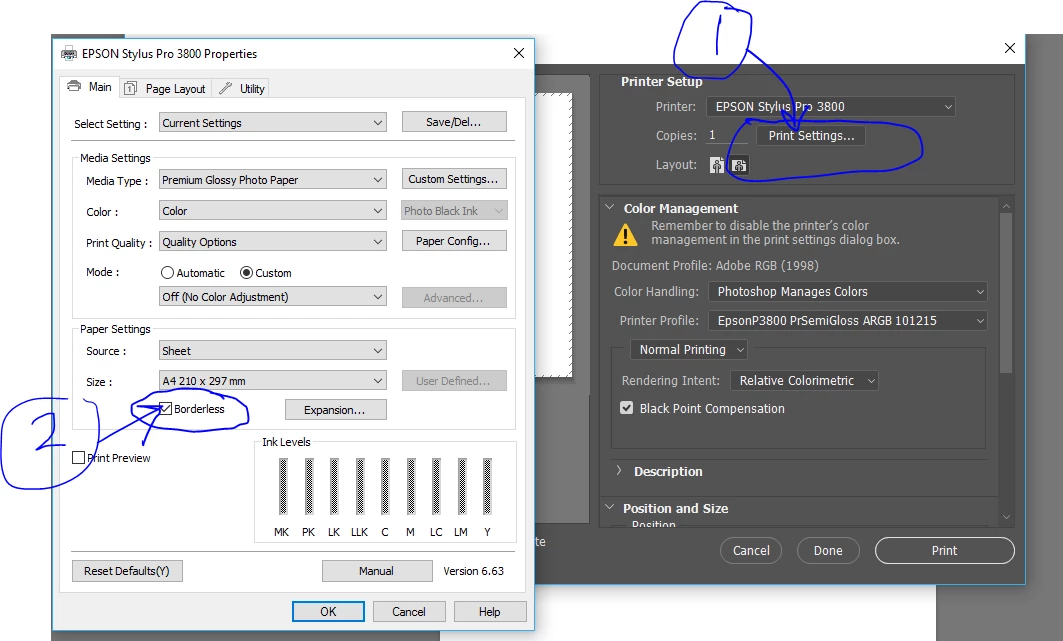Open the paper Size A4 dropdown
1063x641 pixels.
pyautogui.click(x=273, y=381)
